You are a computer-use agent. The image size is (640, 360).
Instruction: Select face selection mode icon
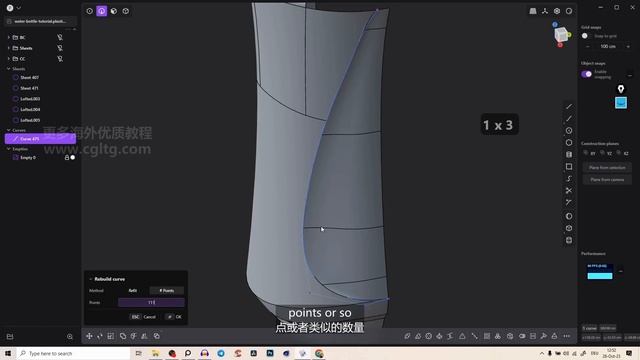click(x=114, y=11)
